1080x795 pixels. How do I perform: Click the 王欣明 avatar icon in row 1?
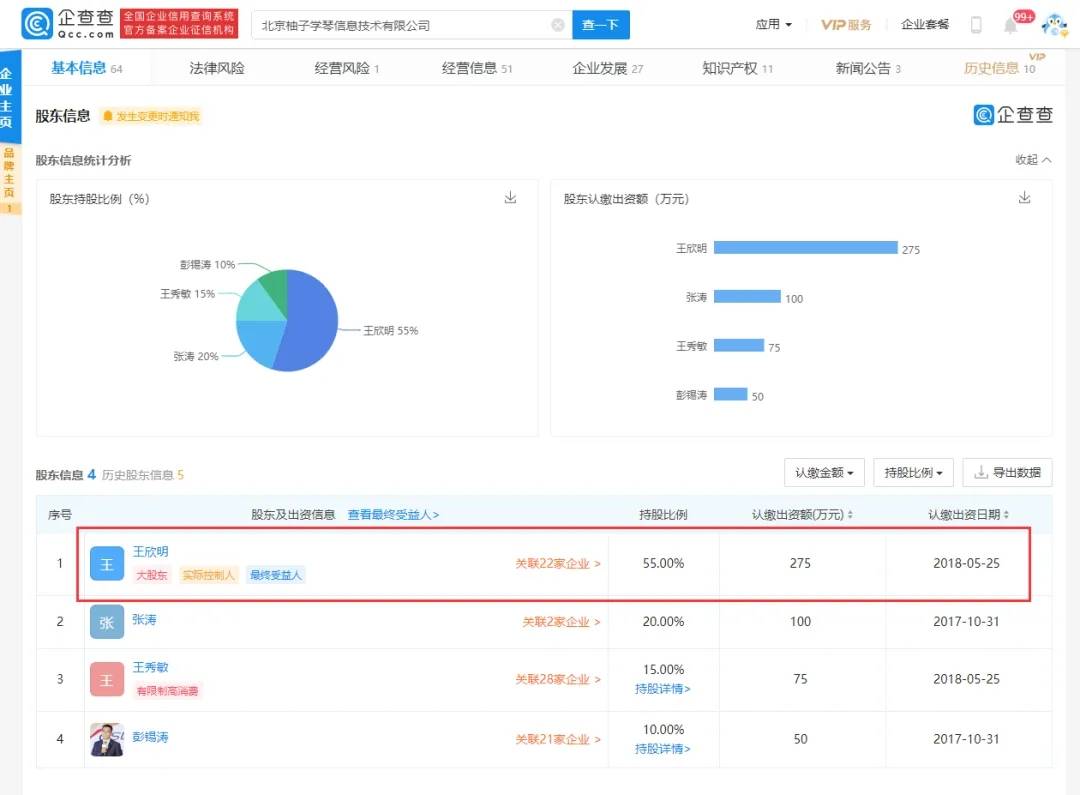click(107, 564)
